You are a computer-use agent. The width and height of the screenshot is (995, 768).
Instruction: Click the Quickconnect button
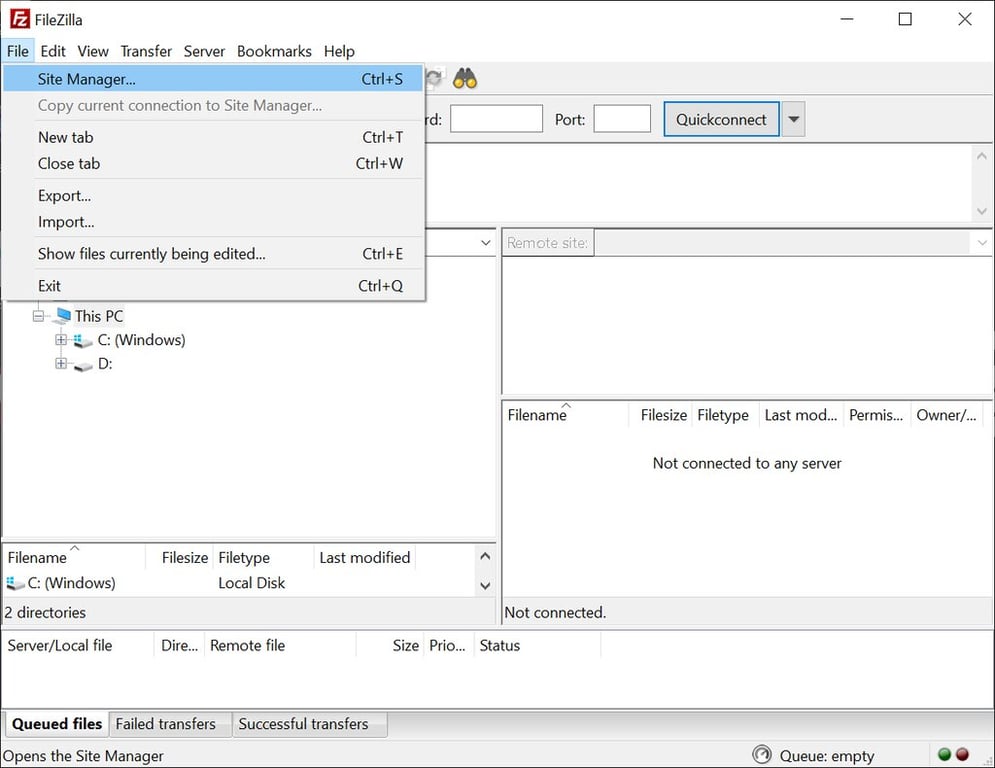click(x=721, y=118)
